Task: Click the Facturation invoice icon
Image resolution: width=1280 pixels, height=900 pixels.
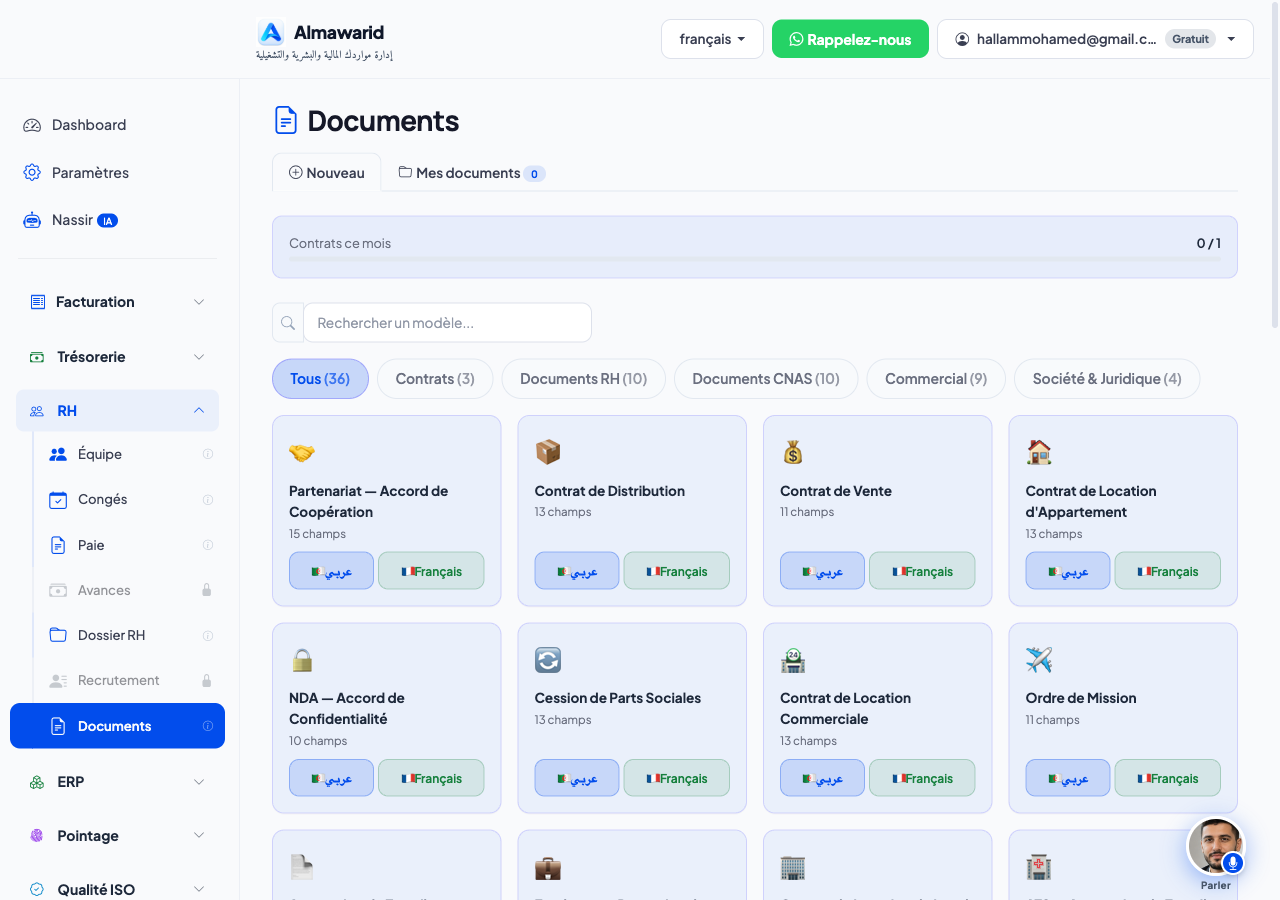Action: [38, 302]
